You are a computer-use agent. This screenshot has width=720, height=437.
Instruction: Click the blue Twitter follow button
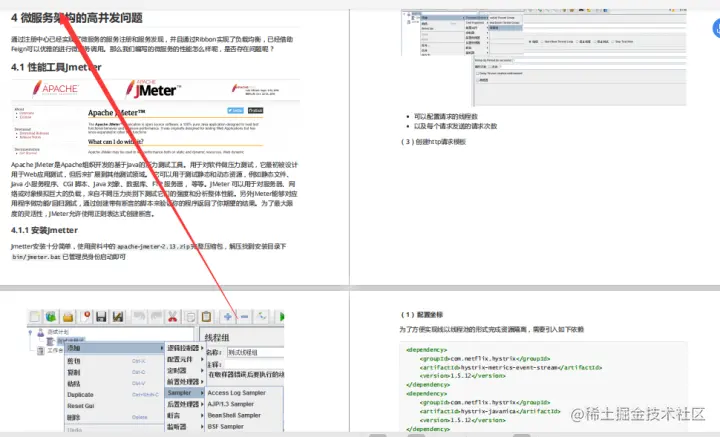pos(236,111)
